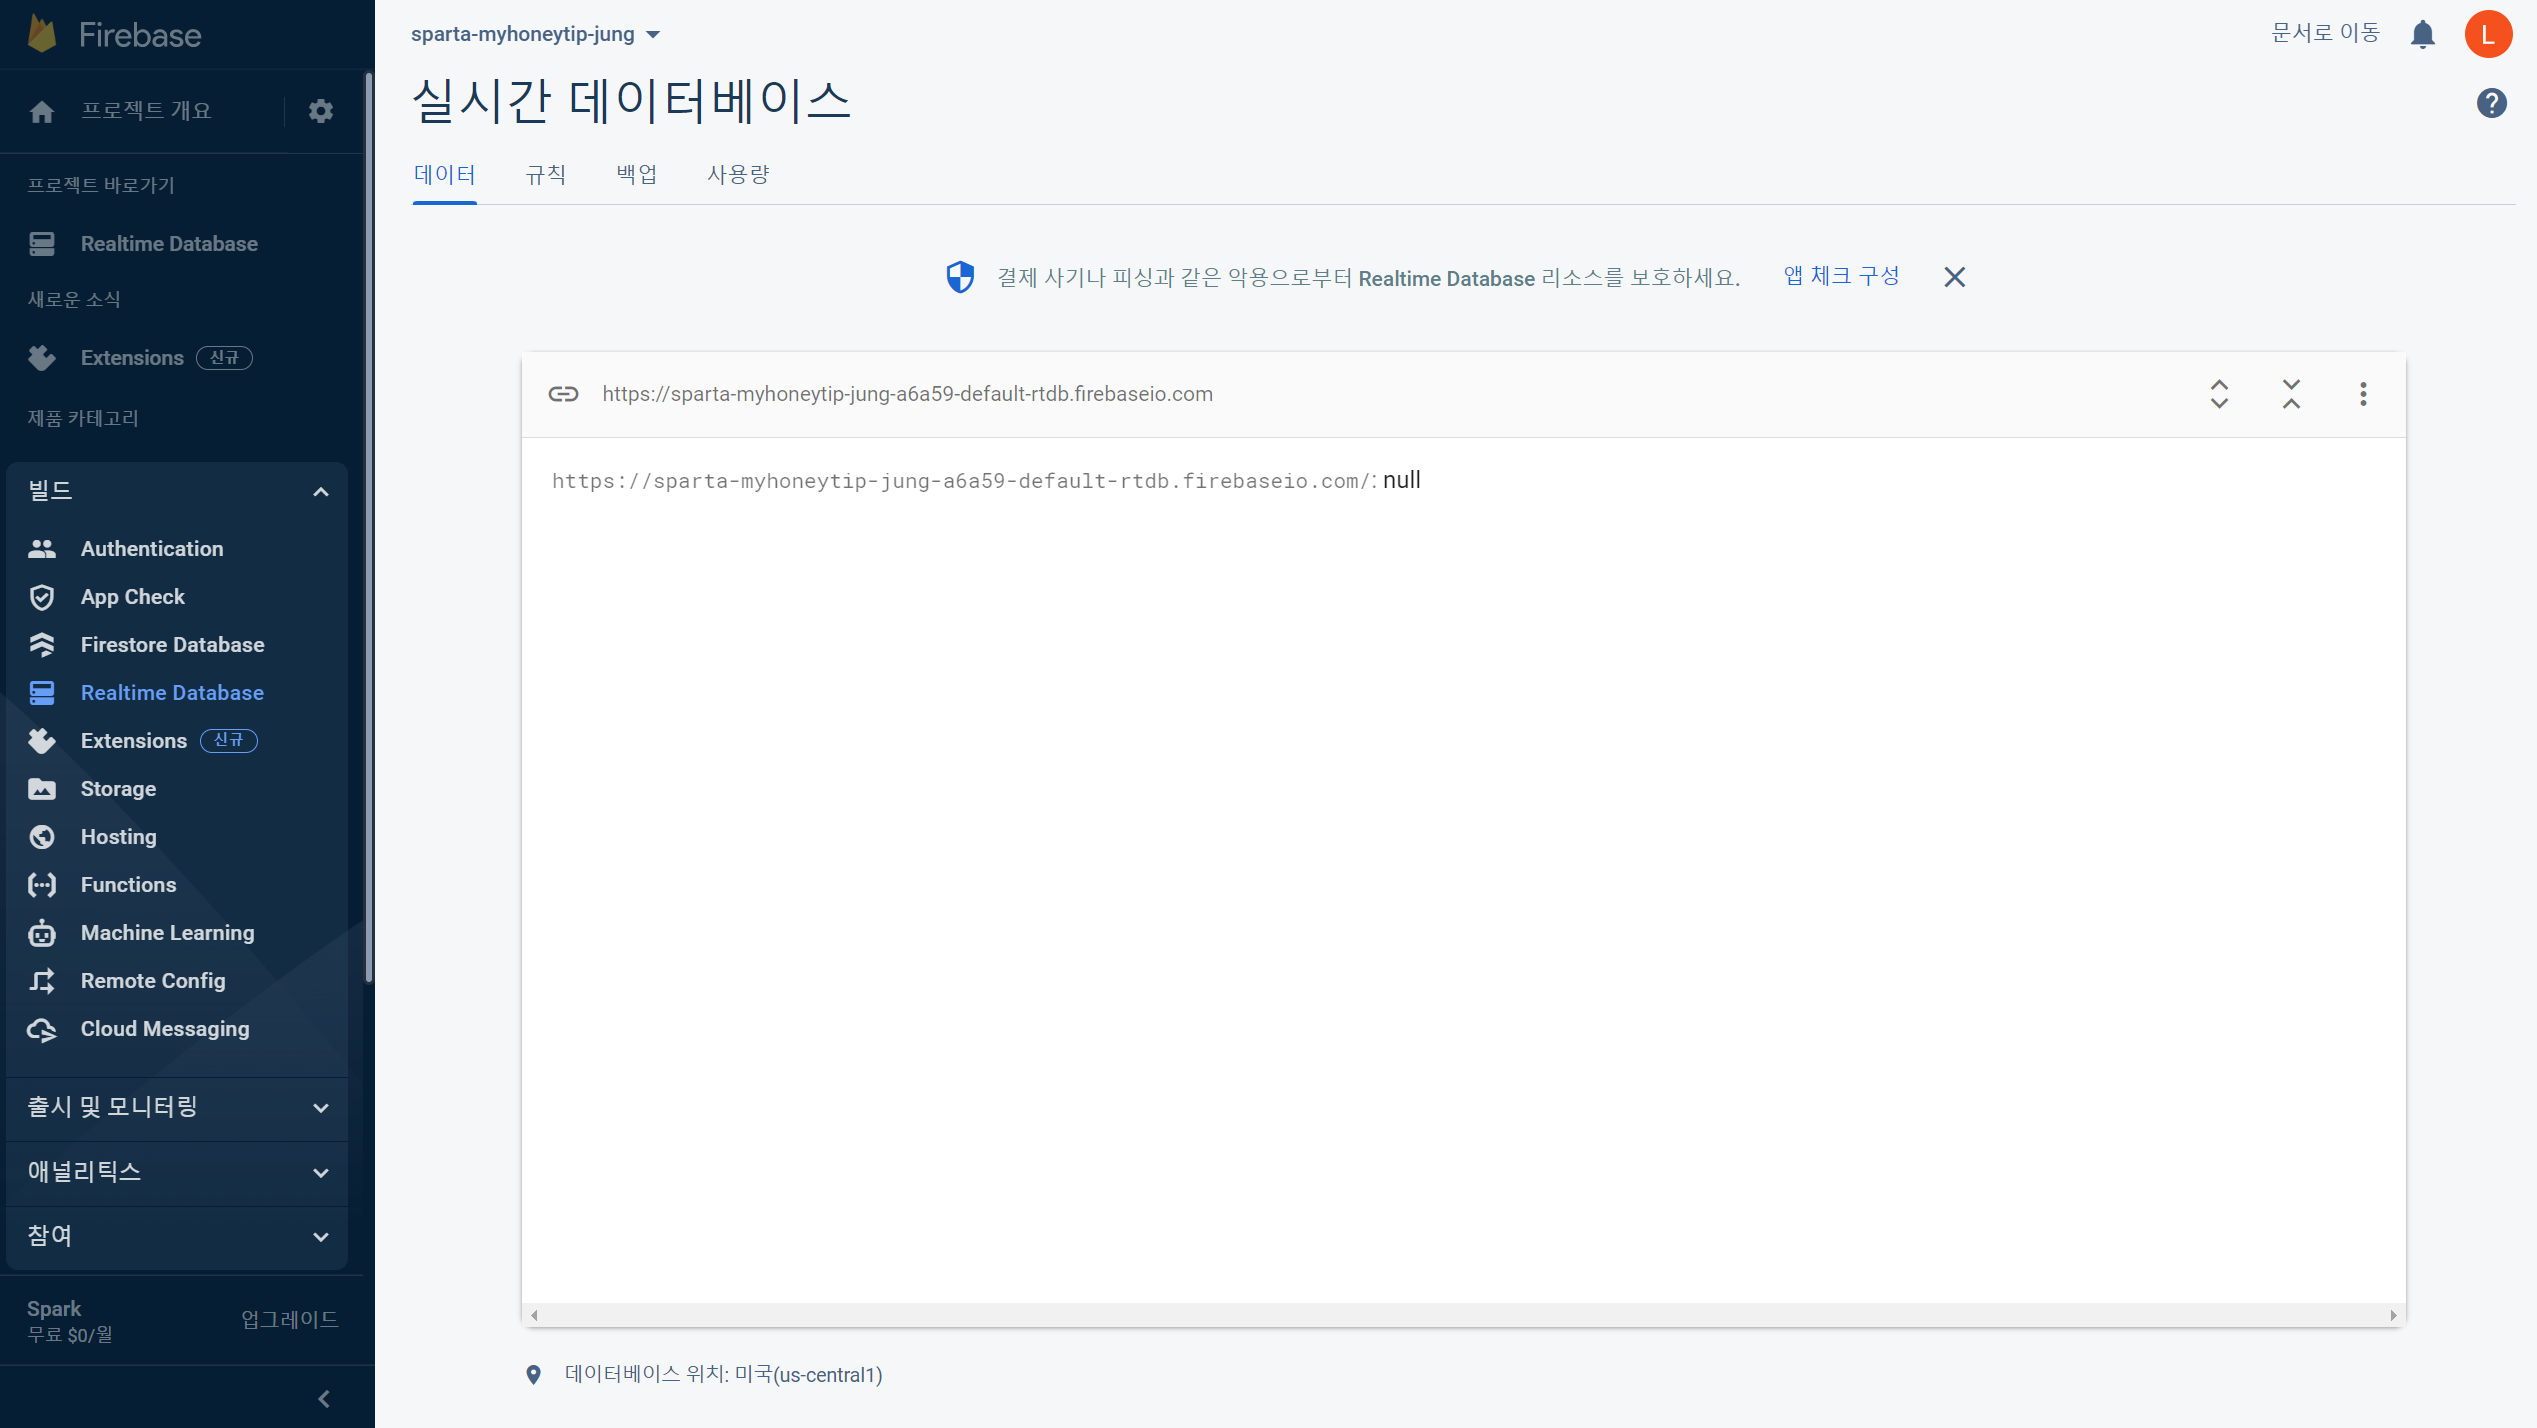
Task: Open project settings gear icon
Action: coord(320,111)
